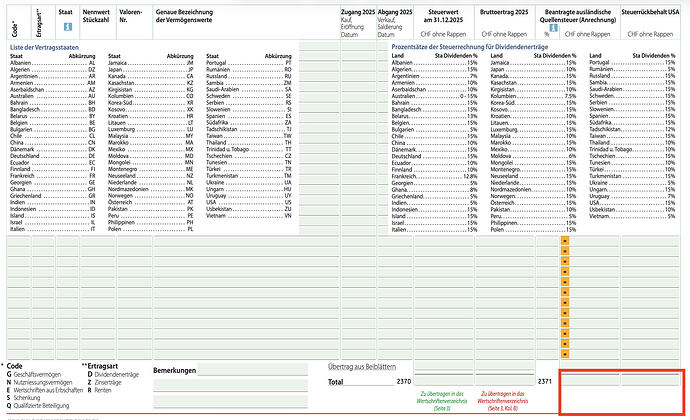Click 'Frankreich 12.8%' in dividend rates list

point(434,176)
